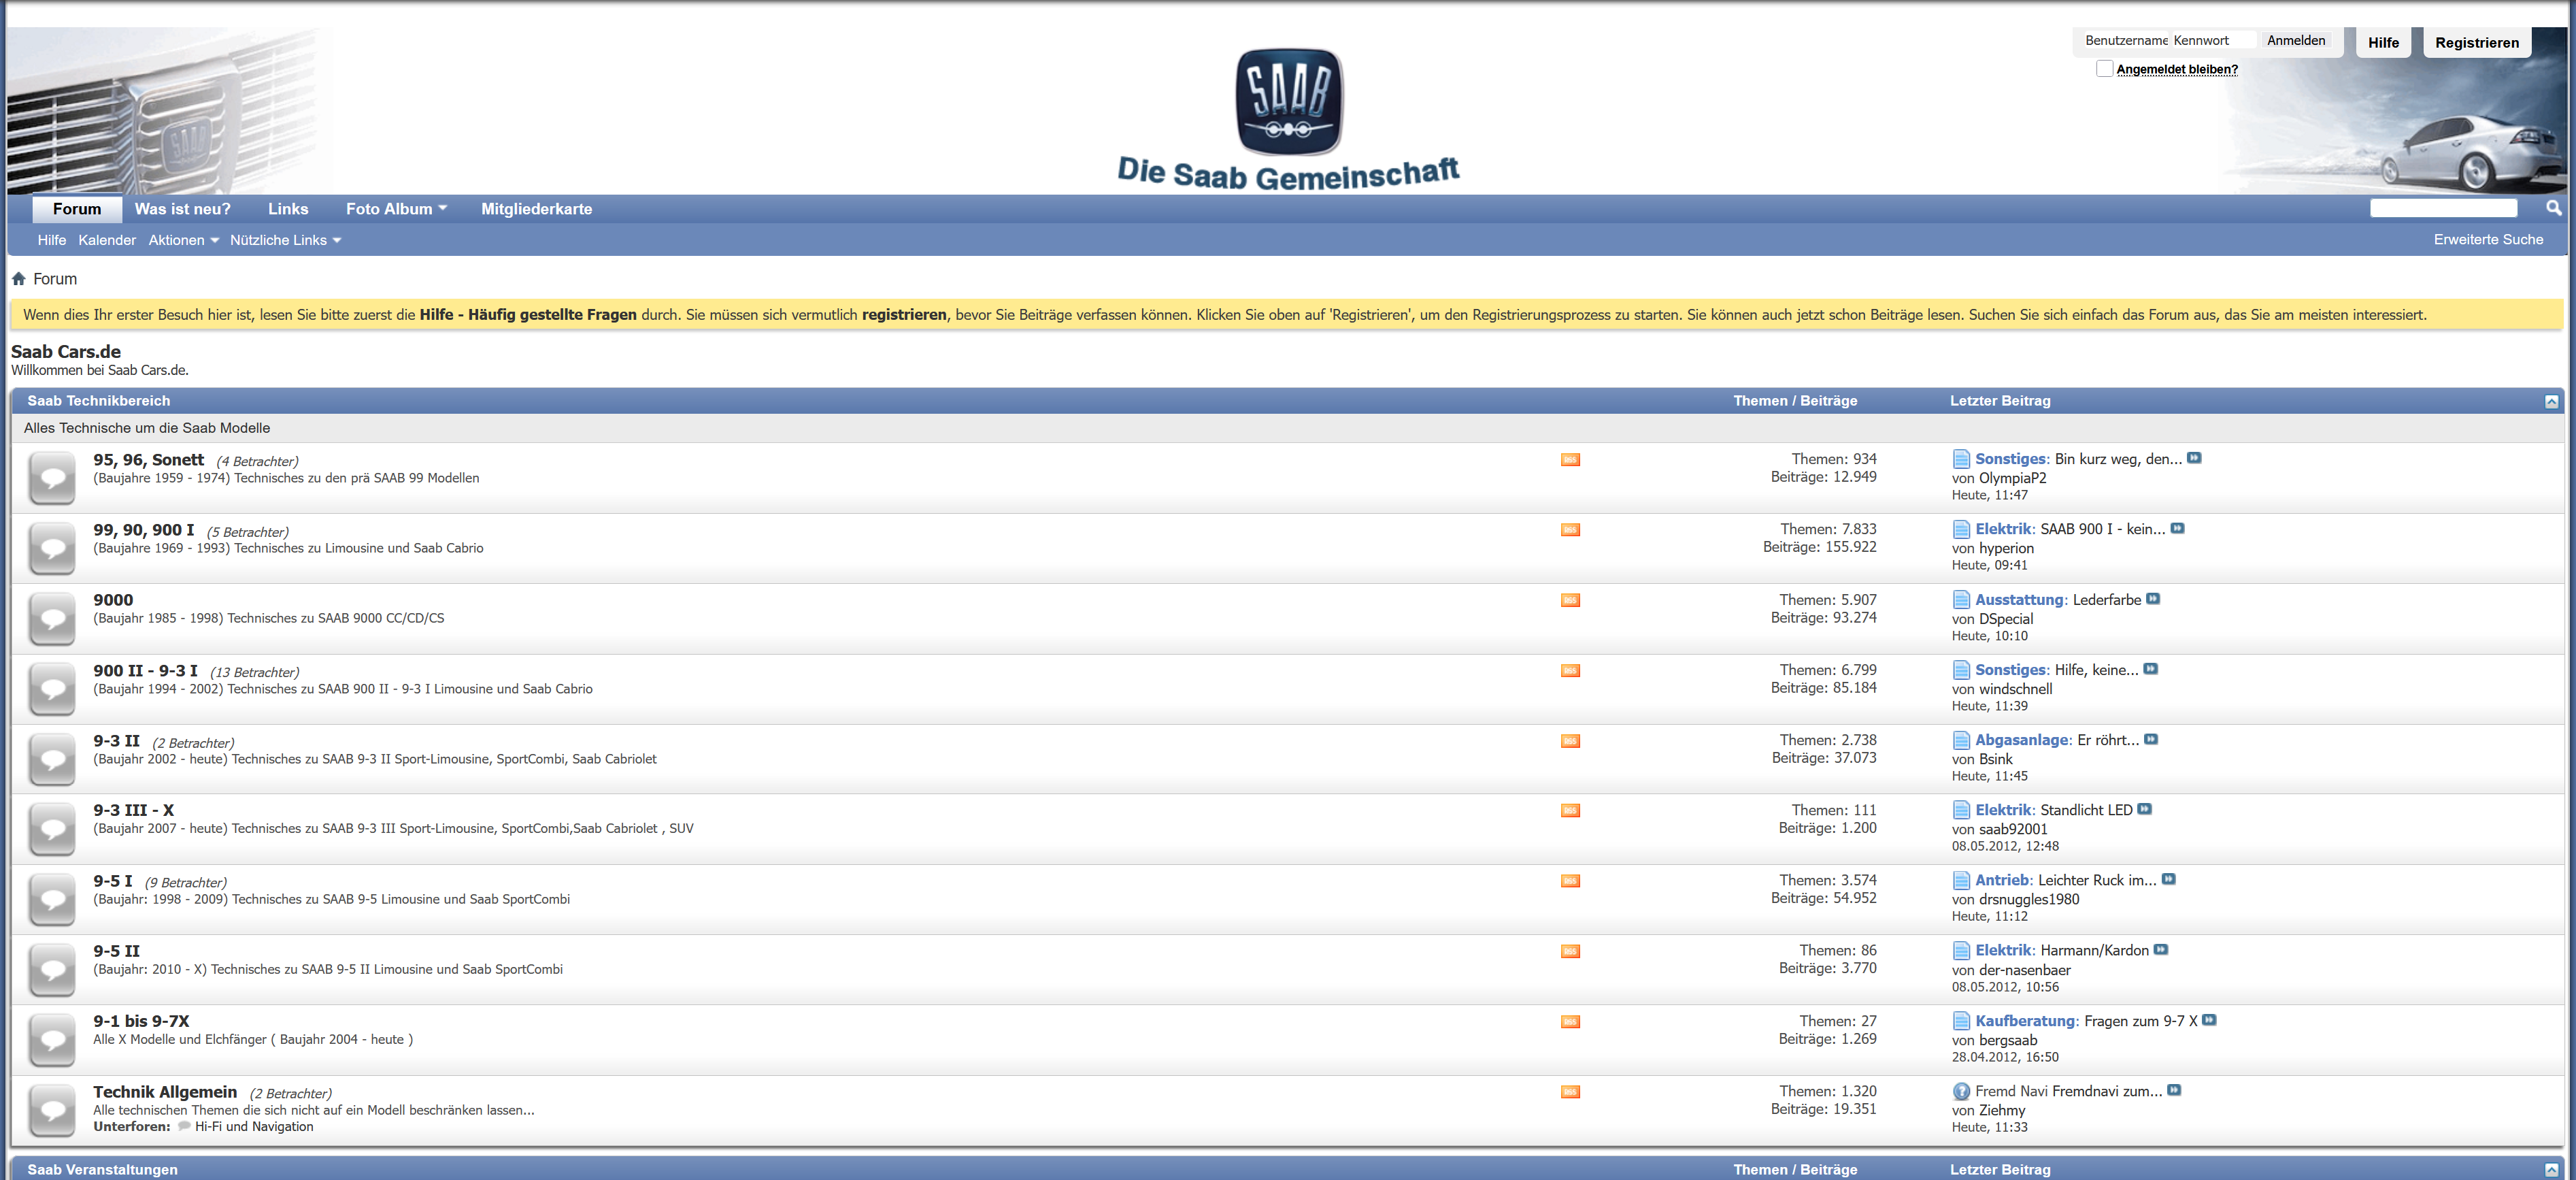Viewport: 2576px width, 1180px height.
Task: Collapse the Saab Technikbereich category
Action: click(2551, 401)
